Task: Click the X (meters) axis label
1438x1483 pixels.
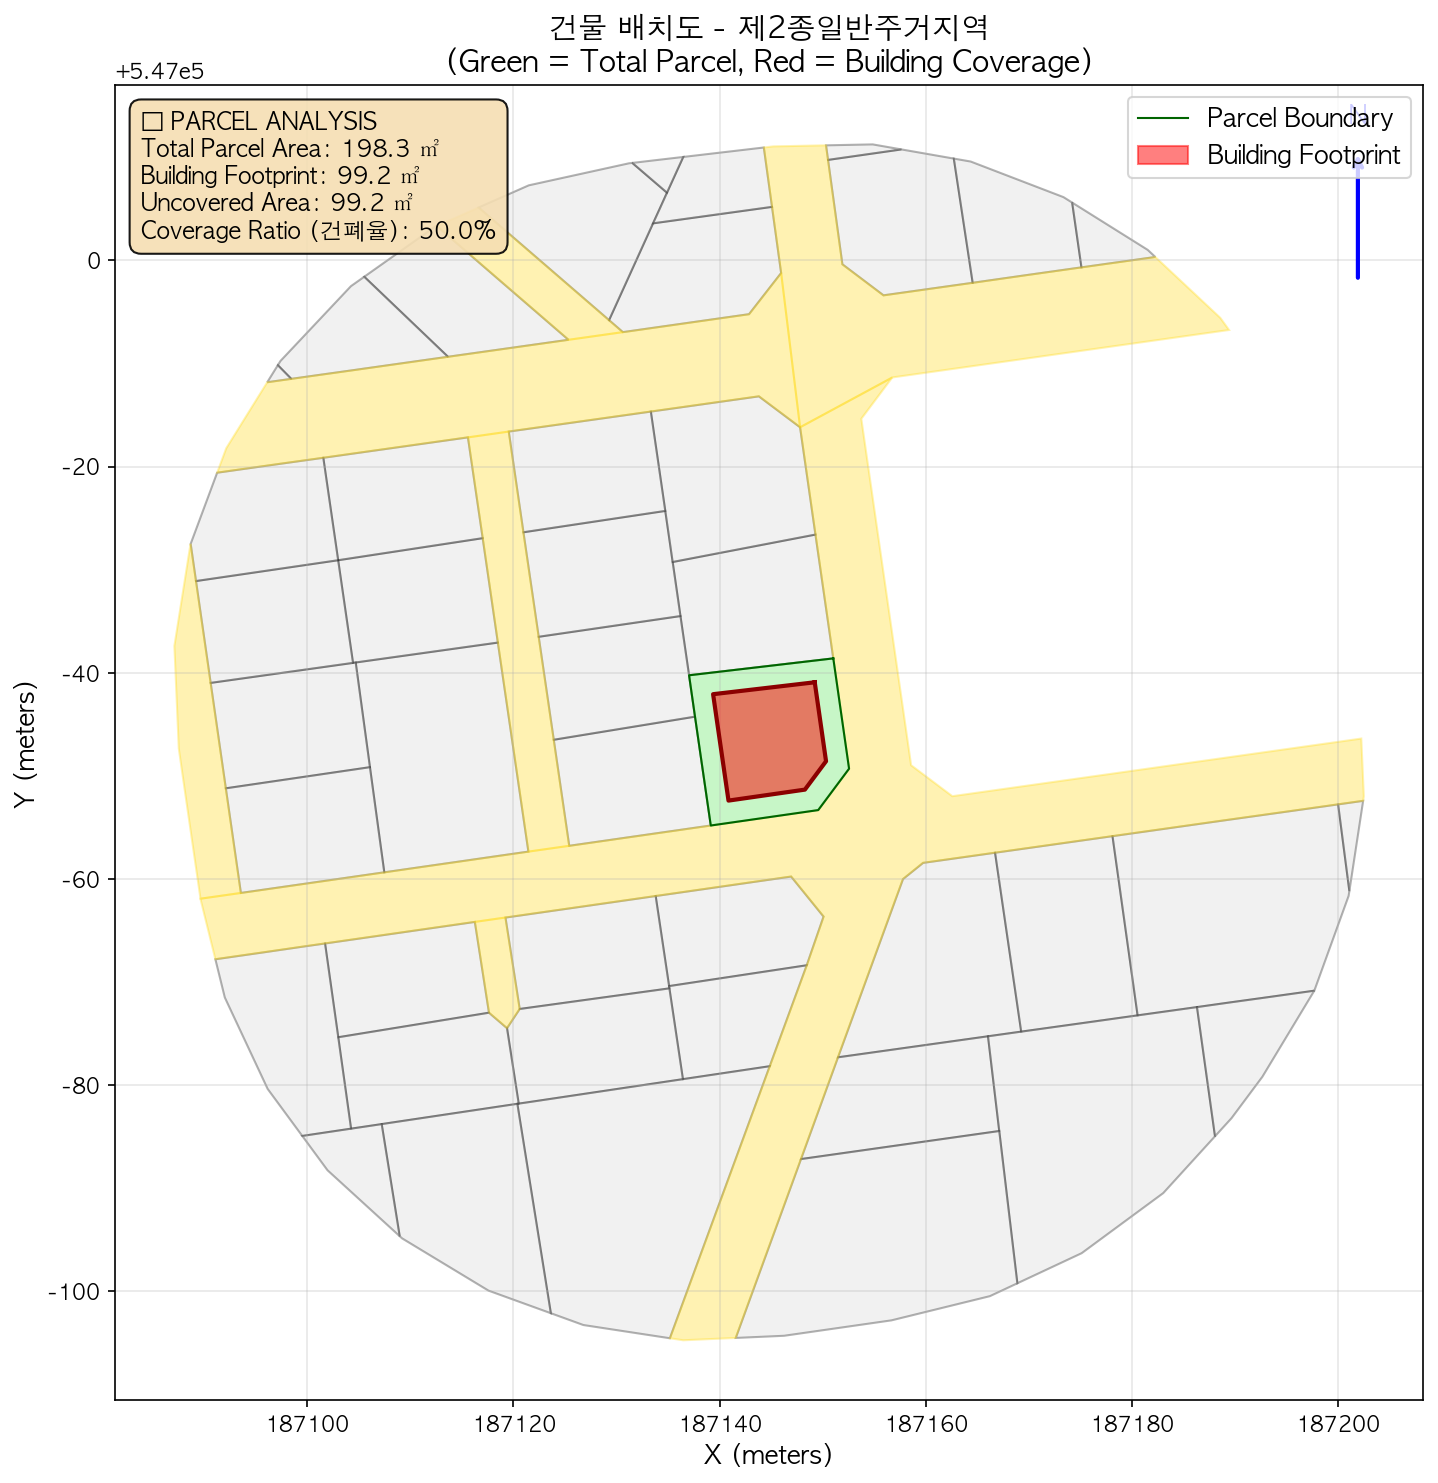Action: 768,1454
